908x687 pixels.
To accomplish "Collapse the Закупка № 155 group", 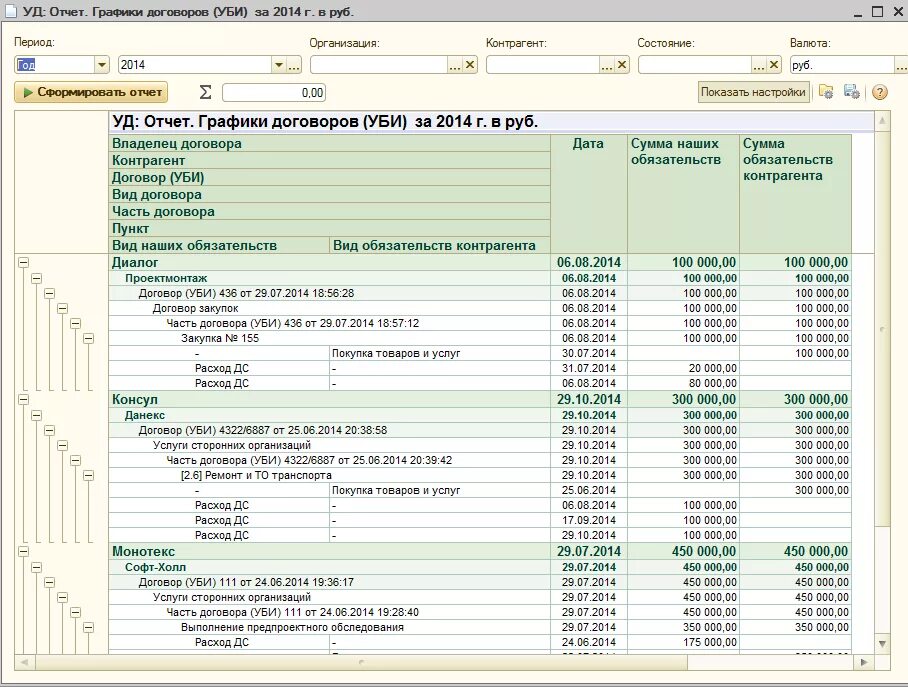I will (89, 338).
